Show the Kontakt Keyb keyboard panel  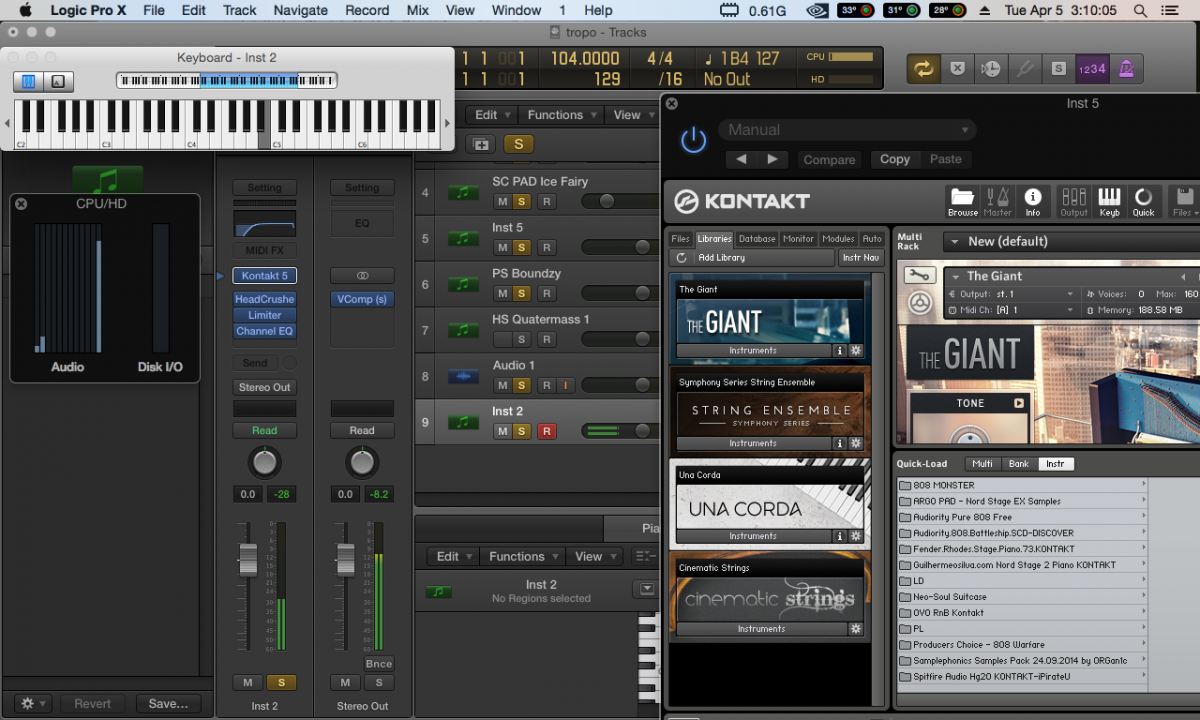(x=1109, y=201)
